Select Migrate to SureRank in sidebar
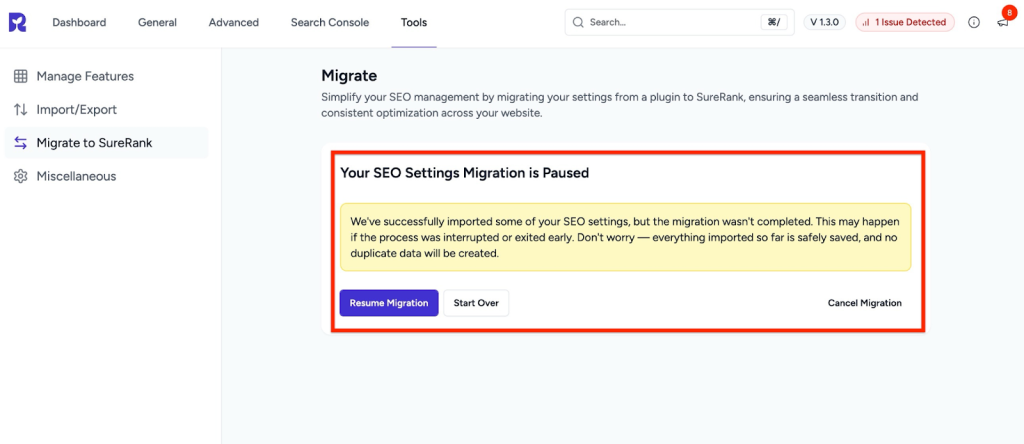 [106, 143]
